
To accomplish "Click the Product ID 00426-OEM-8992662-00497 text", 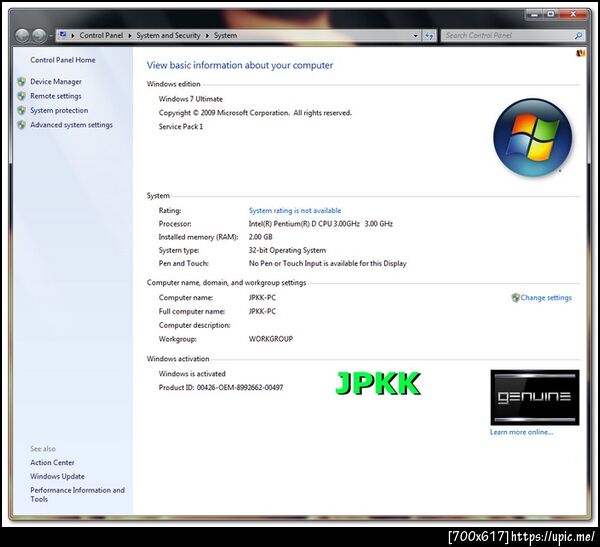I will pos(221,387).
